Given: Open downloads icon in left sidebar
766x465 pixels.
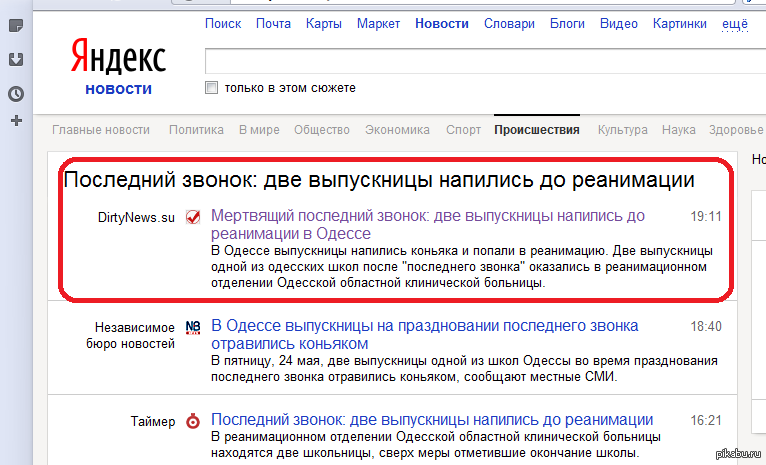Looking at the screenshot, I should tap(16, 59).
